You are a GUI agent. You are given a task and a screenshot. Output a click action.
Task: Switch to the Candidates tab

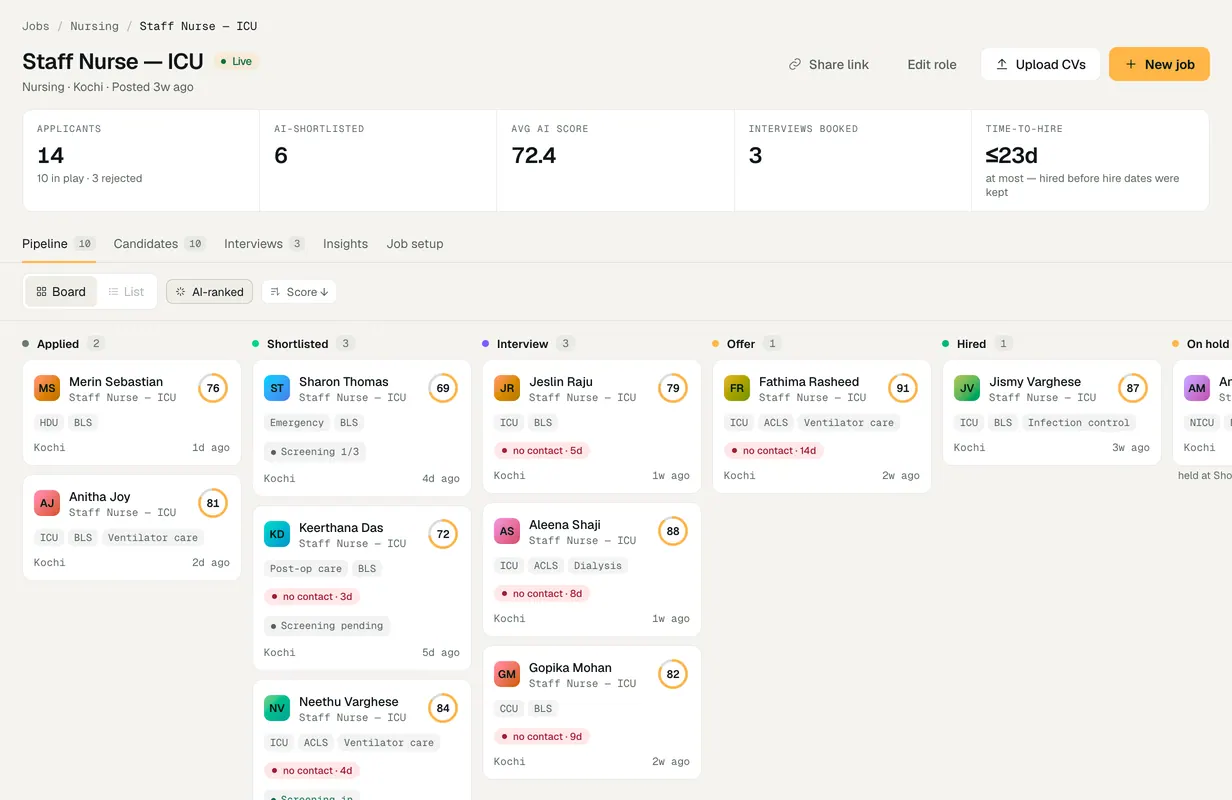(x=160, y=244)
